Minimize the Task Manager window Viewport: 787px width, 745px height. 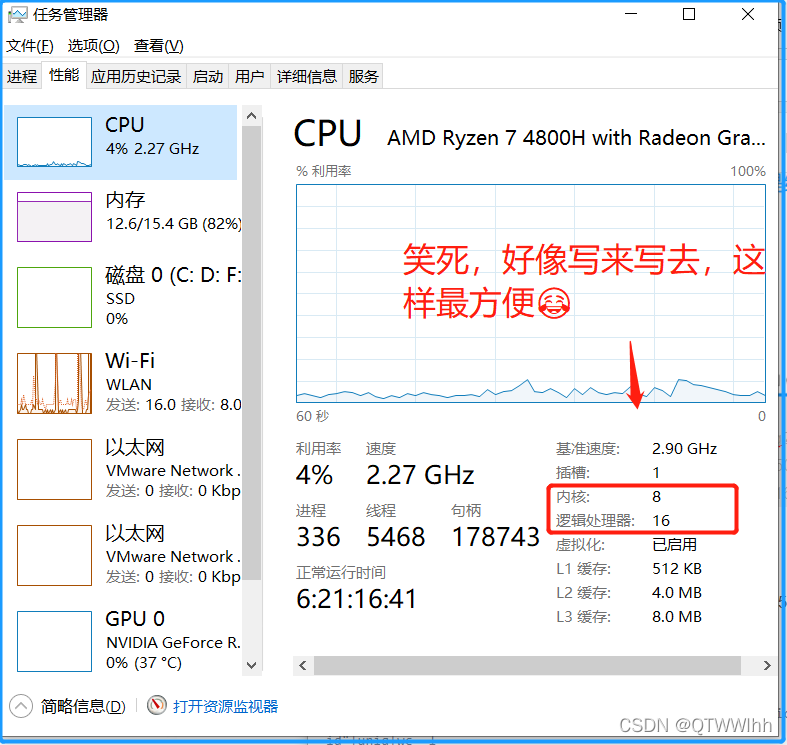(x=631, y=14)
